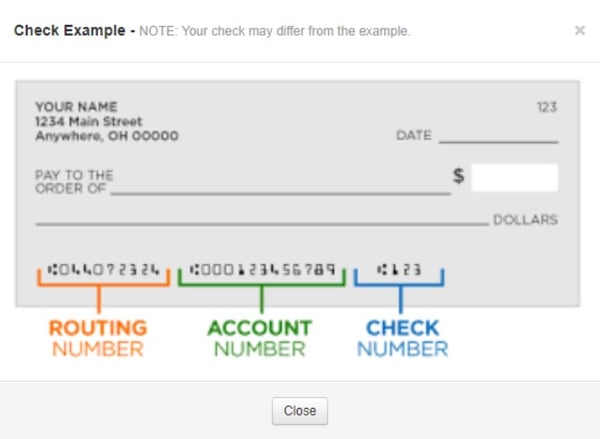Click the NOTE text about check differences
600x439 pixels.
[275, 31]
